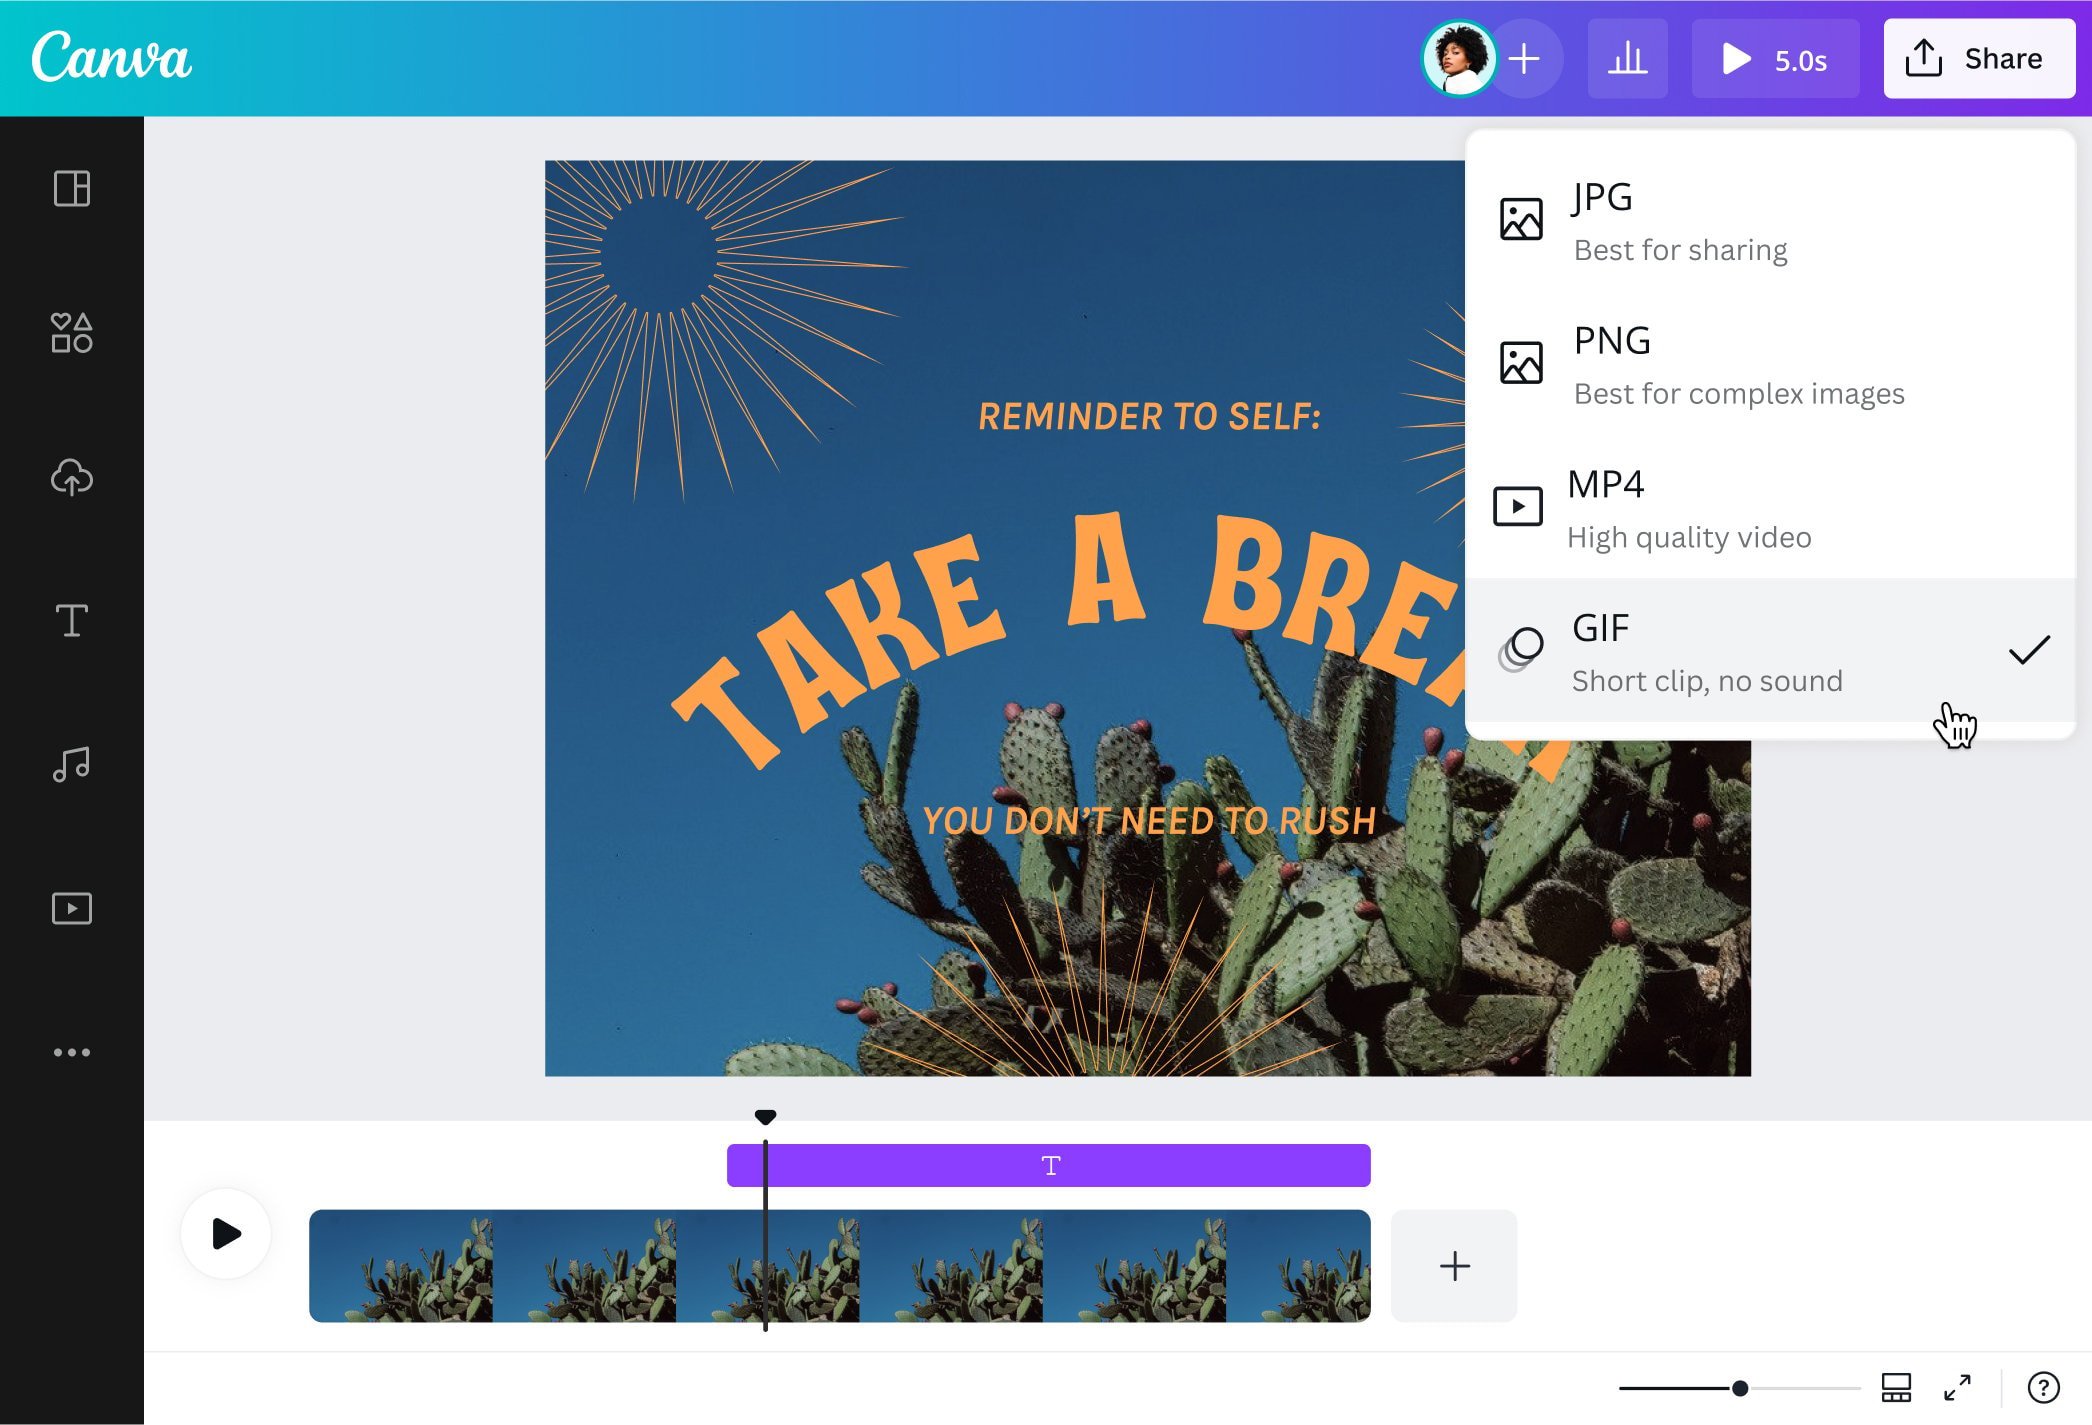Switch to grid view in the status bar
Screen dimensions: 2092x1425
pyautogui.click(x=1896, y=1388)
